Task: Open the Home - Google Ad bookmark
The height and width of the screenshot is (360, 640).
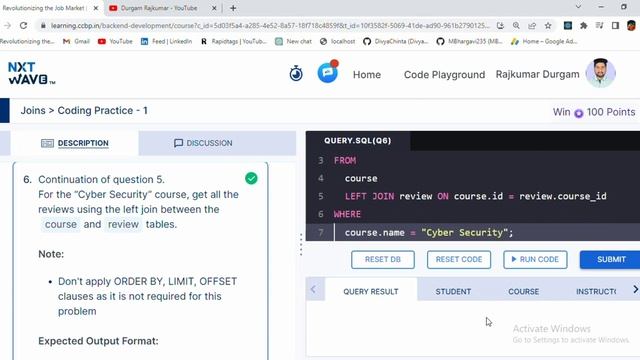Action: pos(544,41)
